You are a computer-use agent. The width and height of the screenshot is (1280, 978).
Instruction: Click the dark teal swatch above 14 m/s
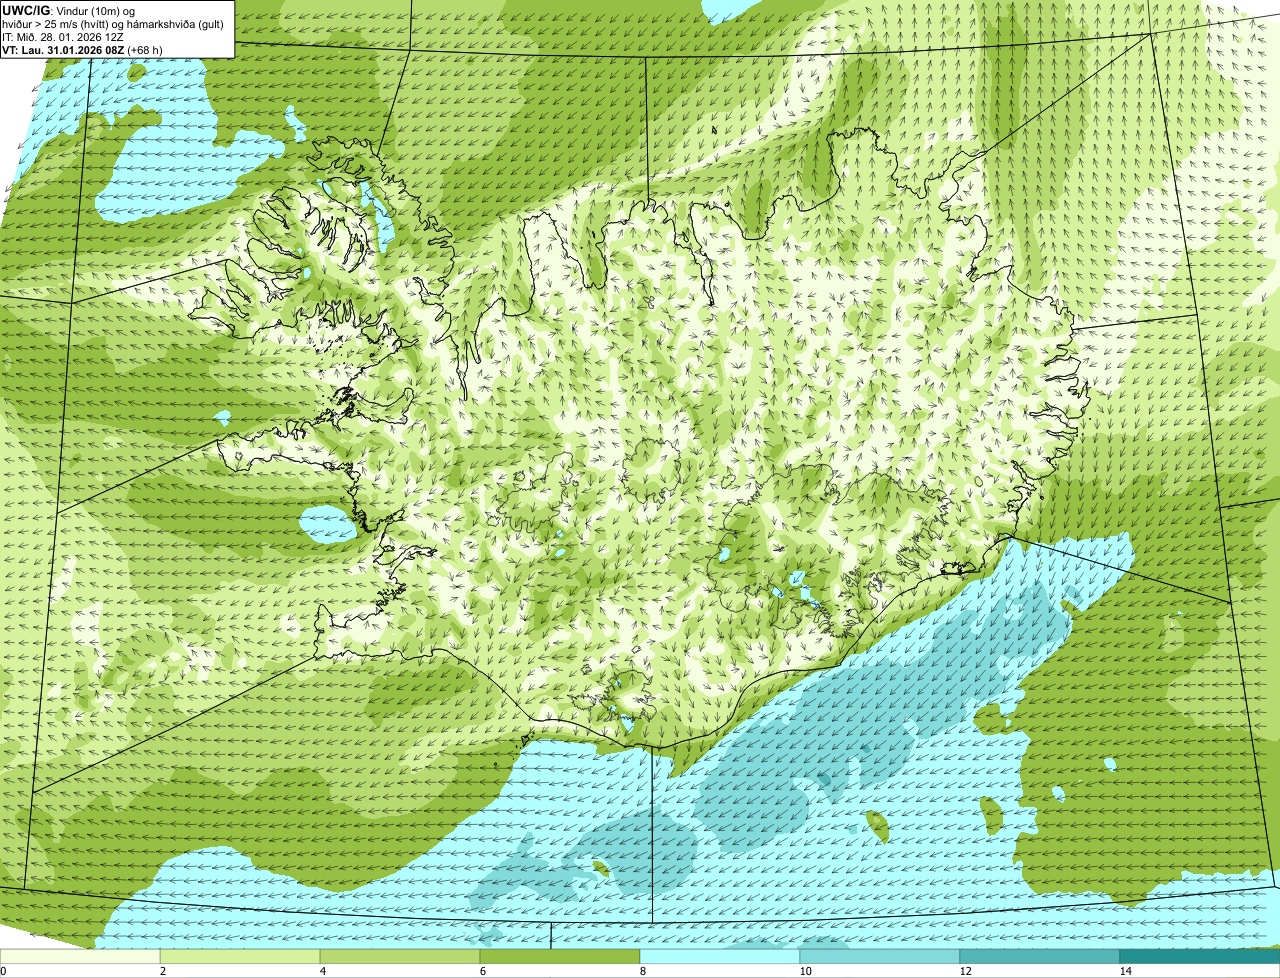(1200, 956)
